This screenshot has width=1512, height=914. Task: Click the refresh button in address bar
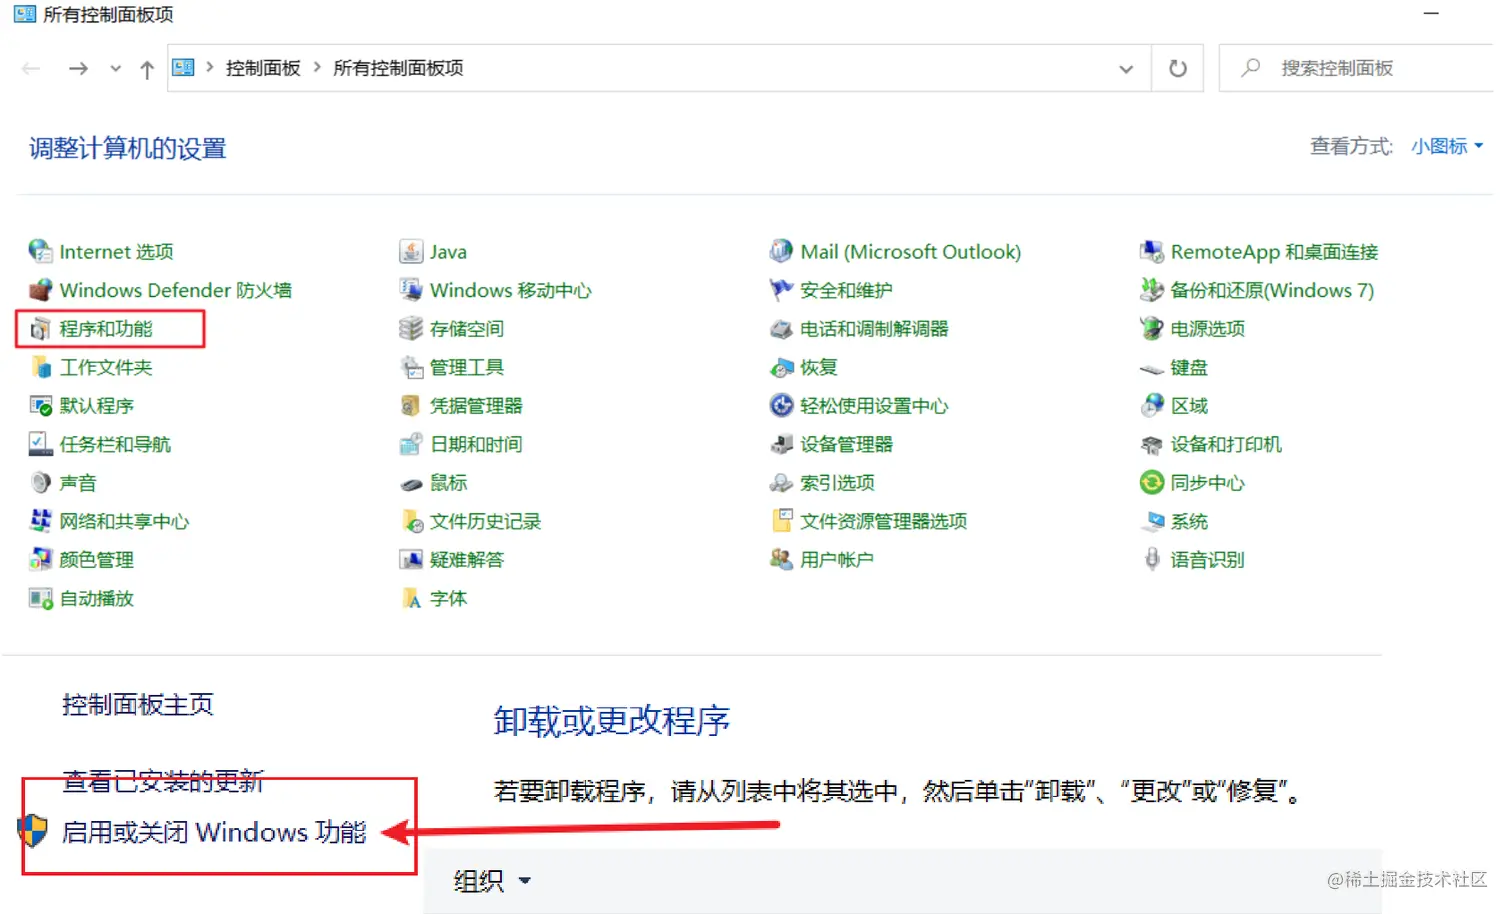tap(1178, 69)
